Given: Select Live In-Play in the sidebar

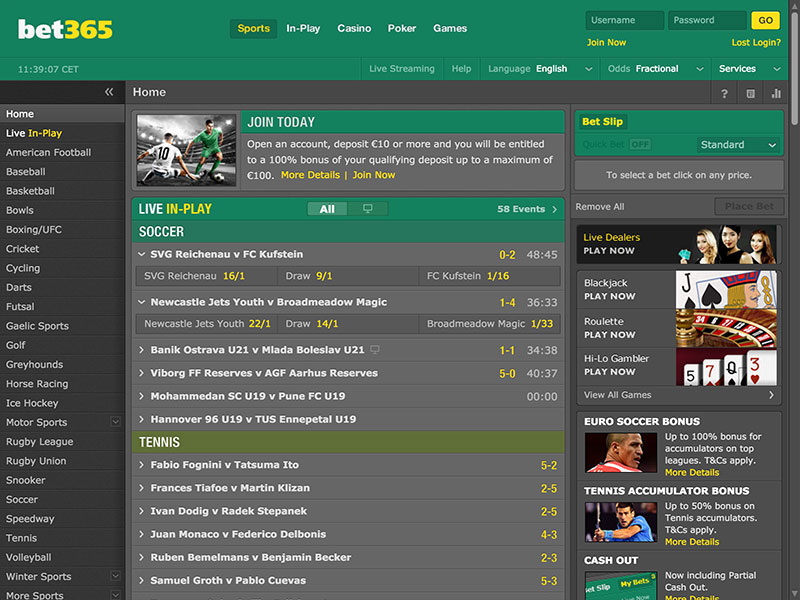Looking at the screenshot, I should pos(62,133).
